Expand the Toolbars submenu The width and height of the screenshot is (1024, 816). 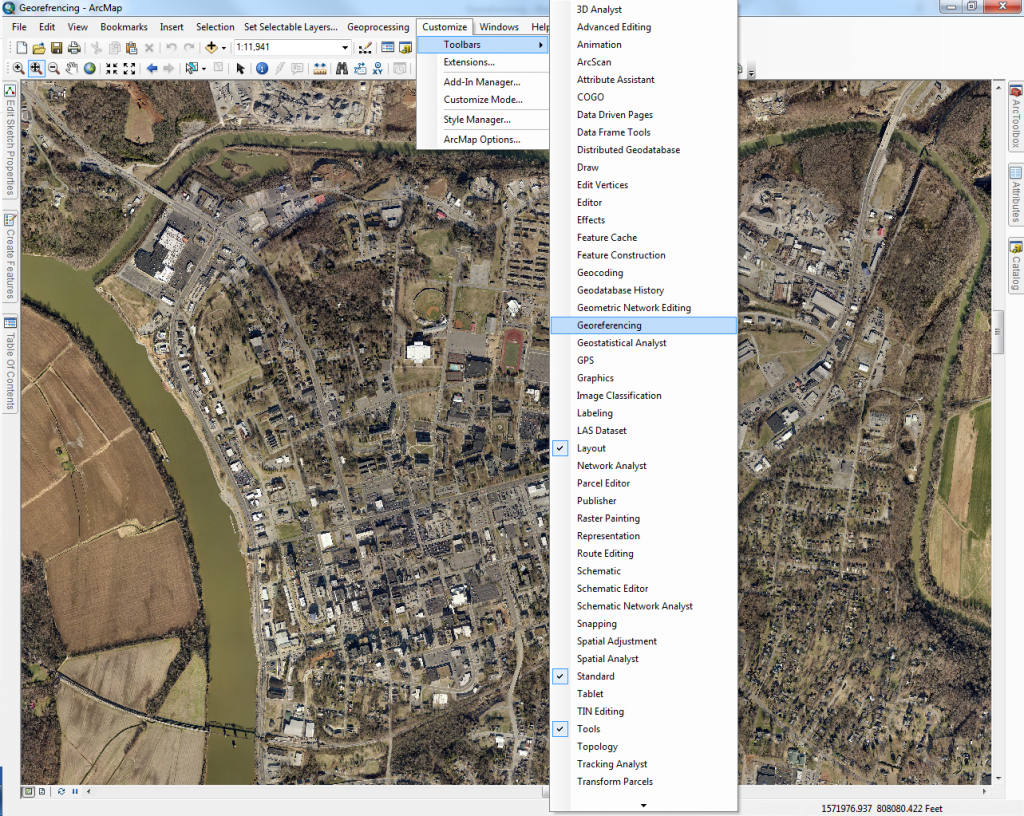[470, 44]
